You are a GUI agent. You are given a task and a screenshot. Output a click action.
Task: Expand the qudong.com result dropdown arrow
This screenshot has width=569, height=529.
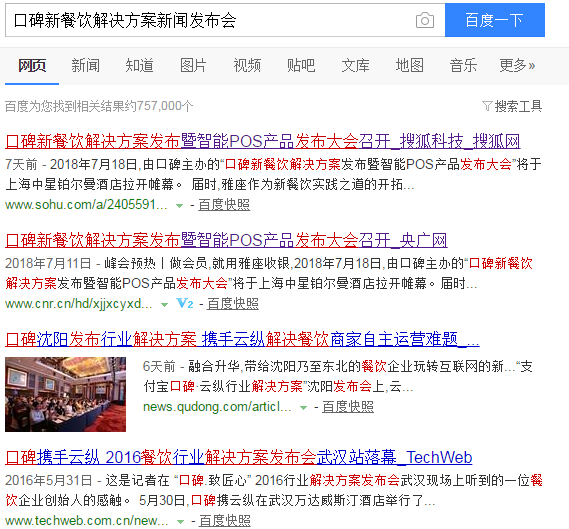tap(303, 407)
